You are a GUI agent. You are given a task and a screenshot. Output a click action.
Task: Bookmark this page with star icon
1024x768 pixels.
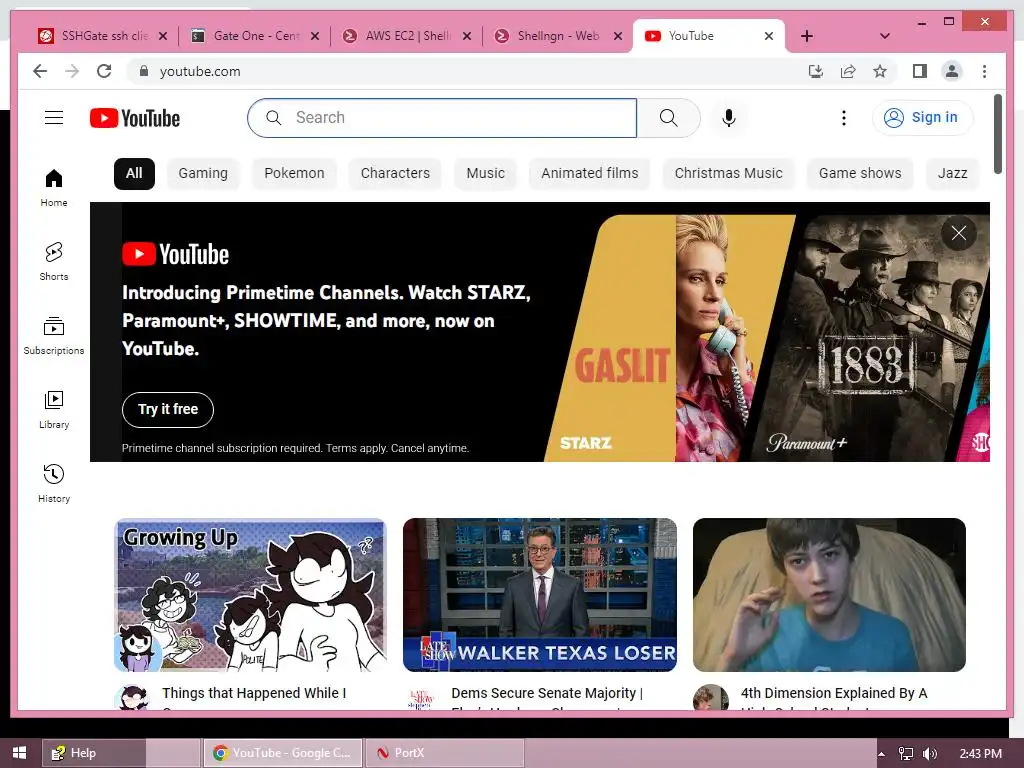click(880, 71)
